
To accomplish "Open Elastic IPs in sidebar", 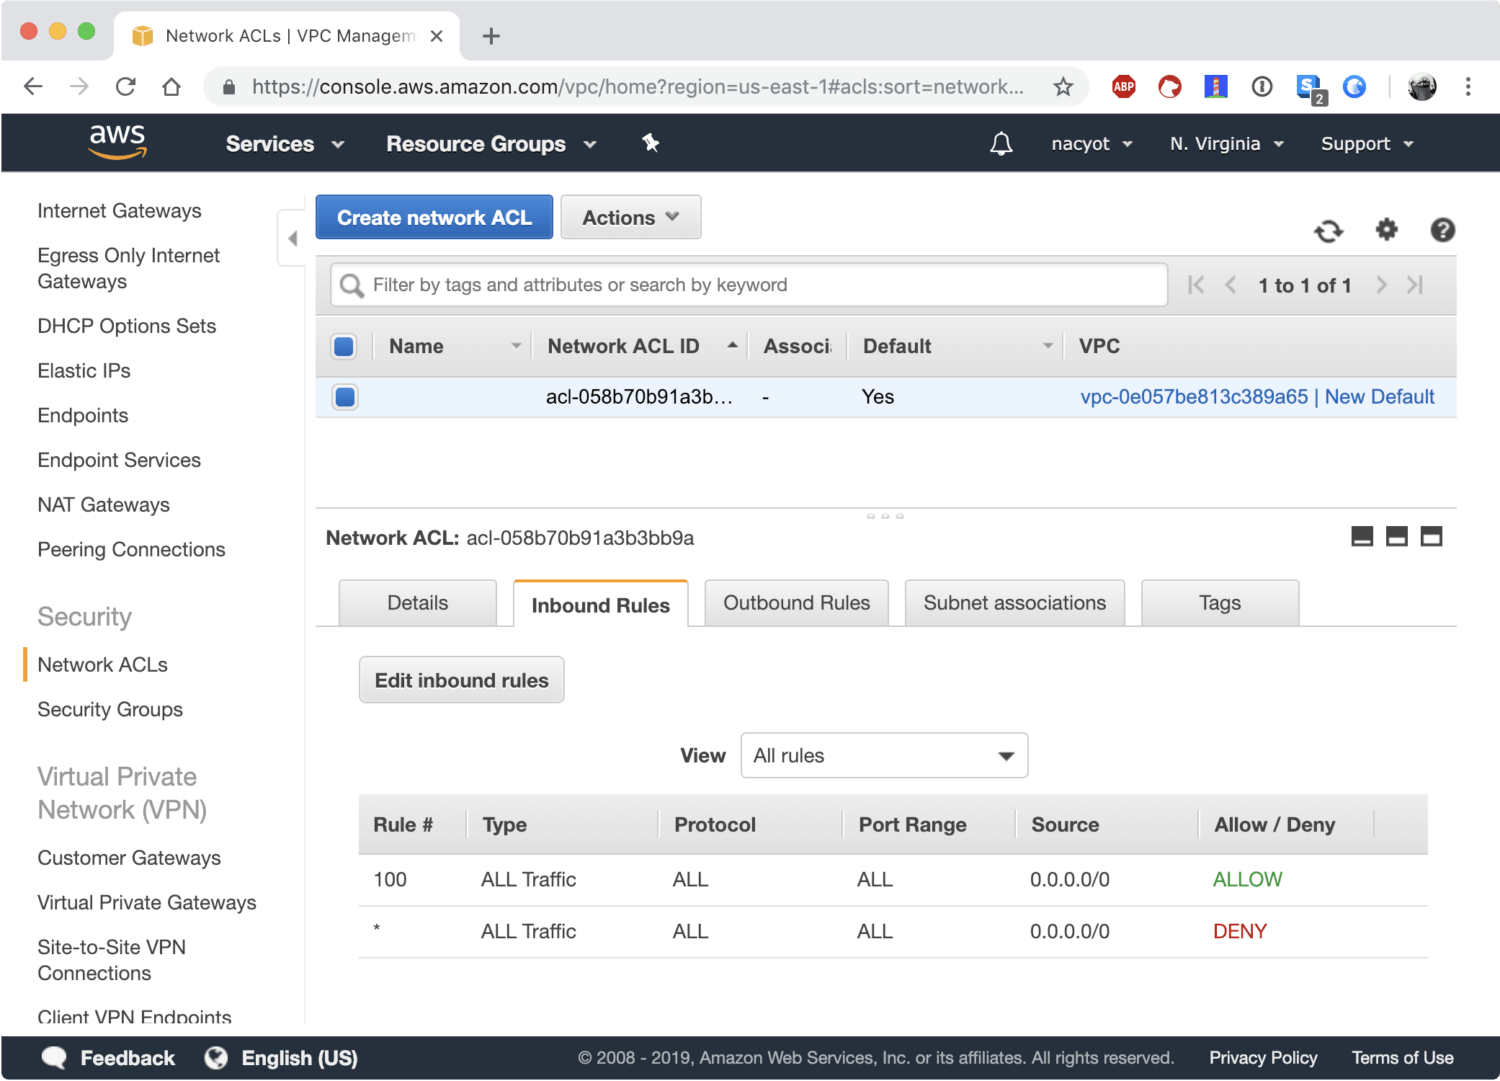I will pyautogui.click(x=84, y=371).
